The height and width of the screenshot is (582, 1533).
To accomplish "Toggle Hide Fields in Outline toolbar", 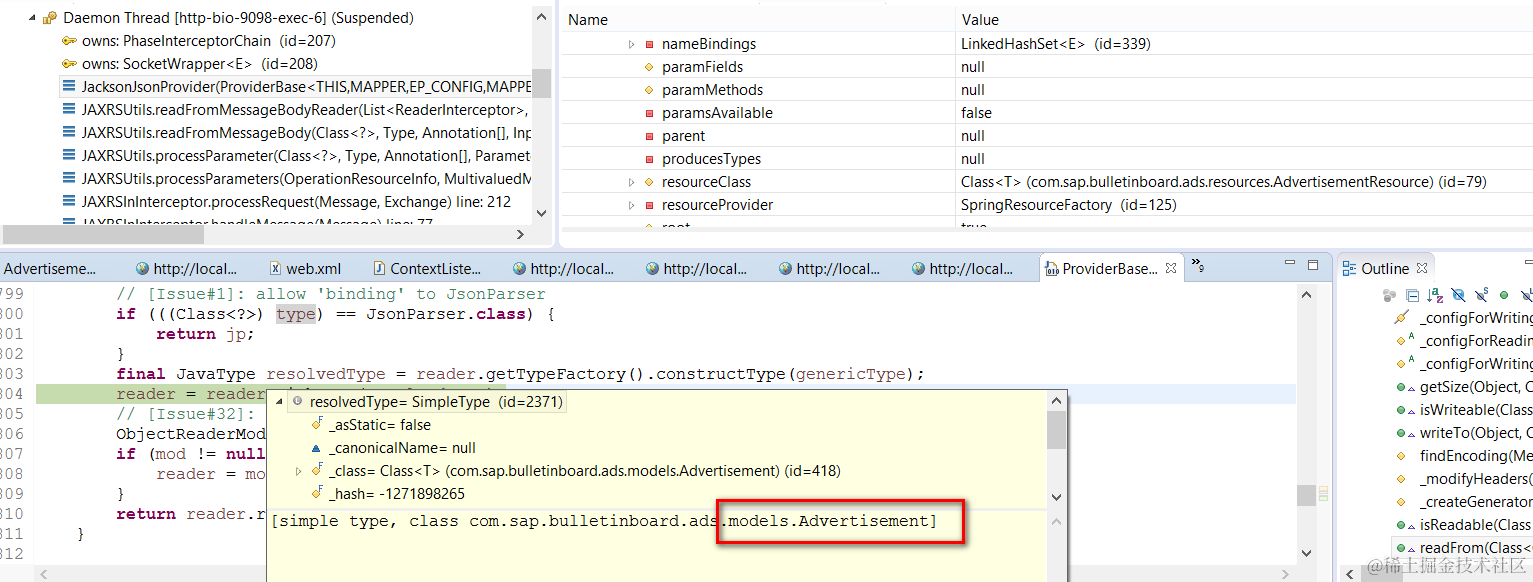I will point(1458,295).
